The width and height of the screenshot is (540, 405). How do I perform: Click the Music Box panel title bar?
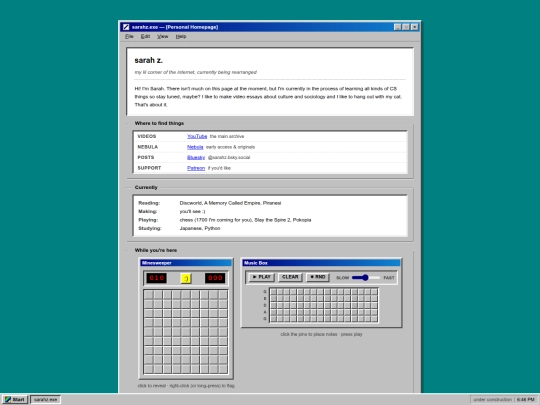point(321,263)
